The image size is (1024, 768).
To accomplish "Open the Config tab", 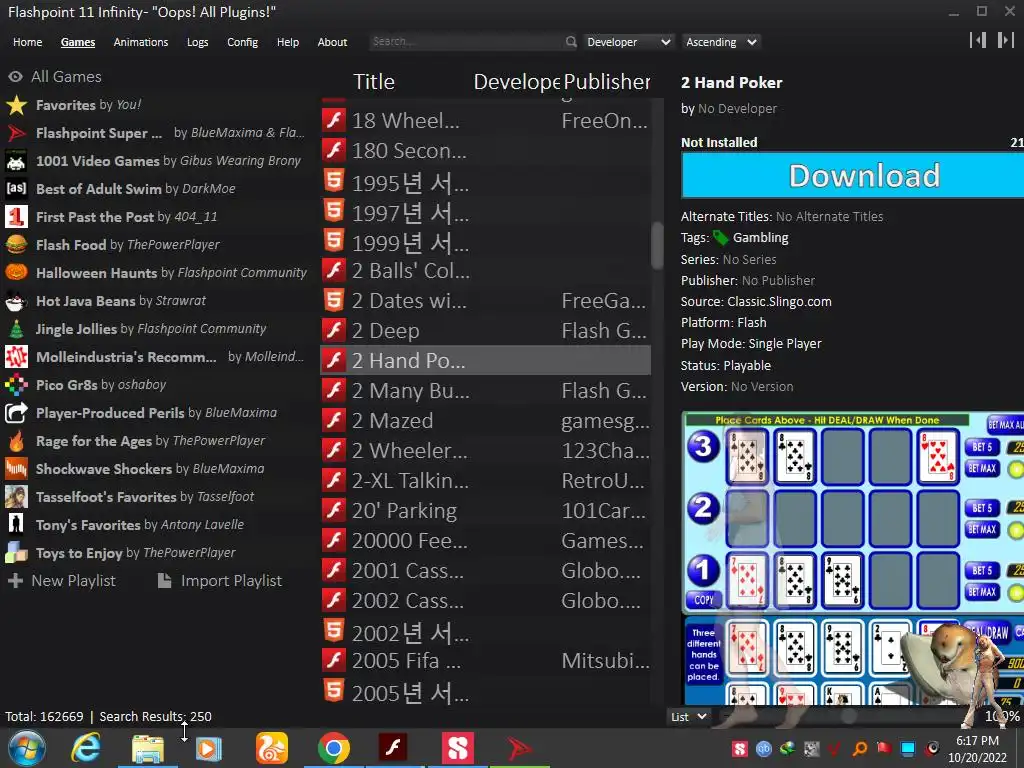I will click(242, 42).
